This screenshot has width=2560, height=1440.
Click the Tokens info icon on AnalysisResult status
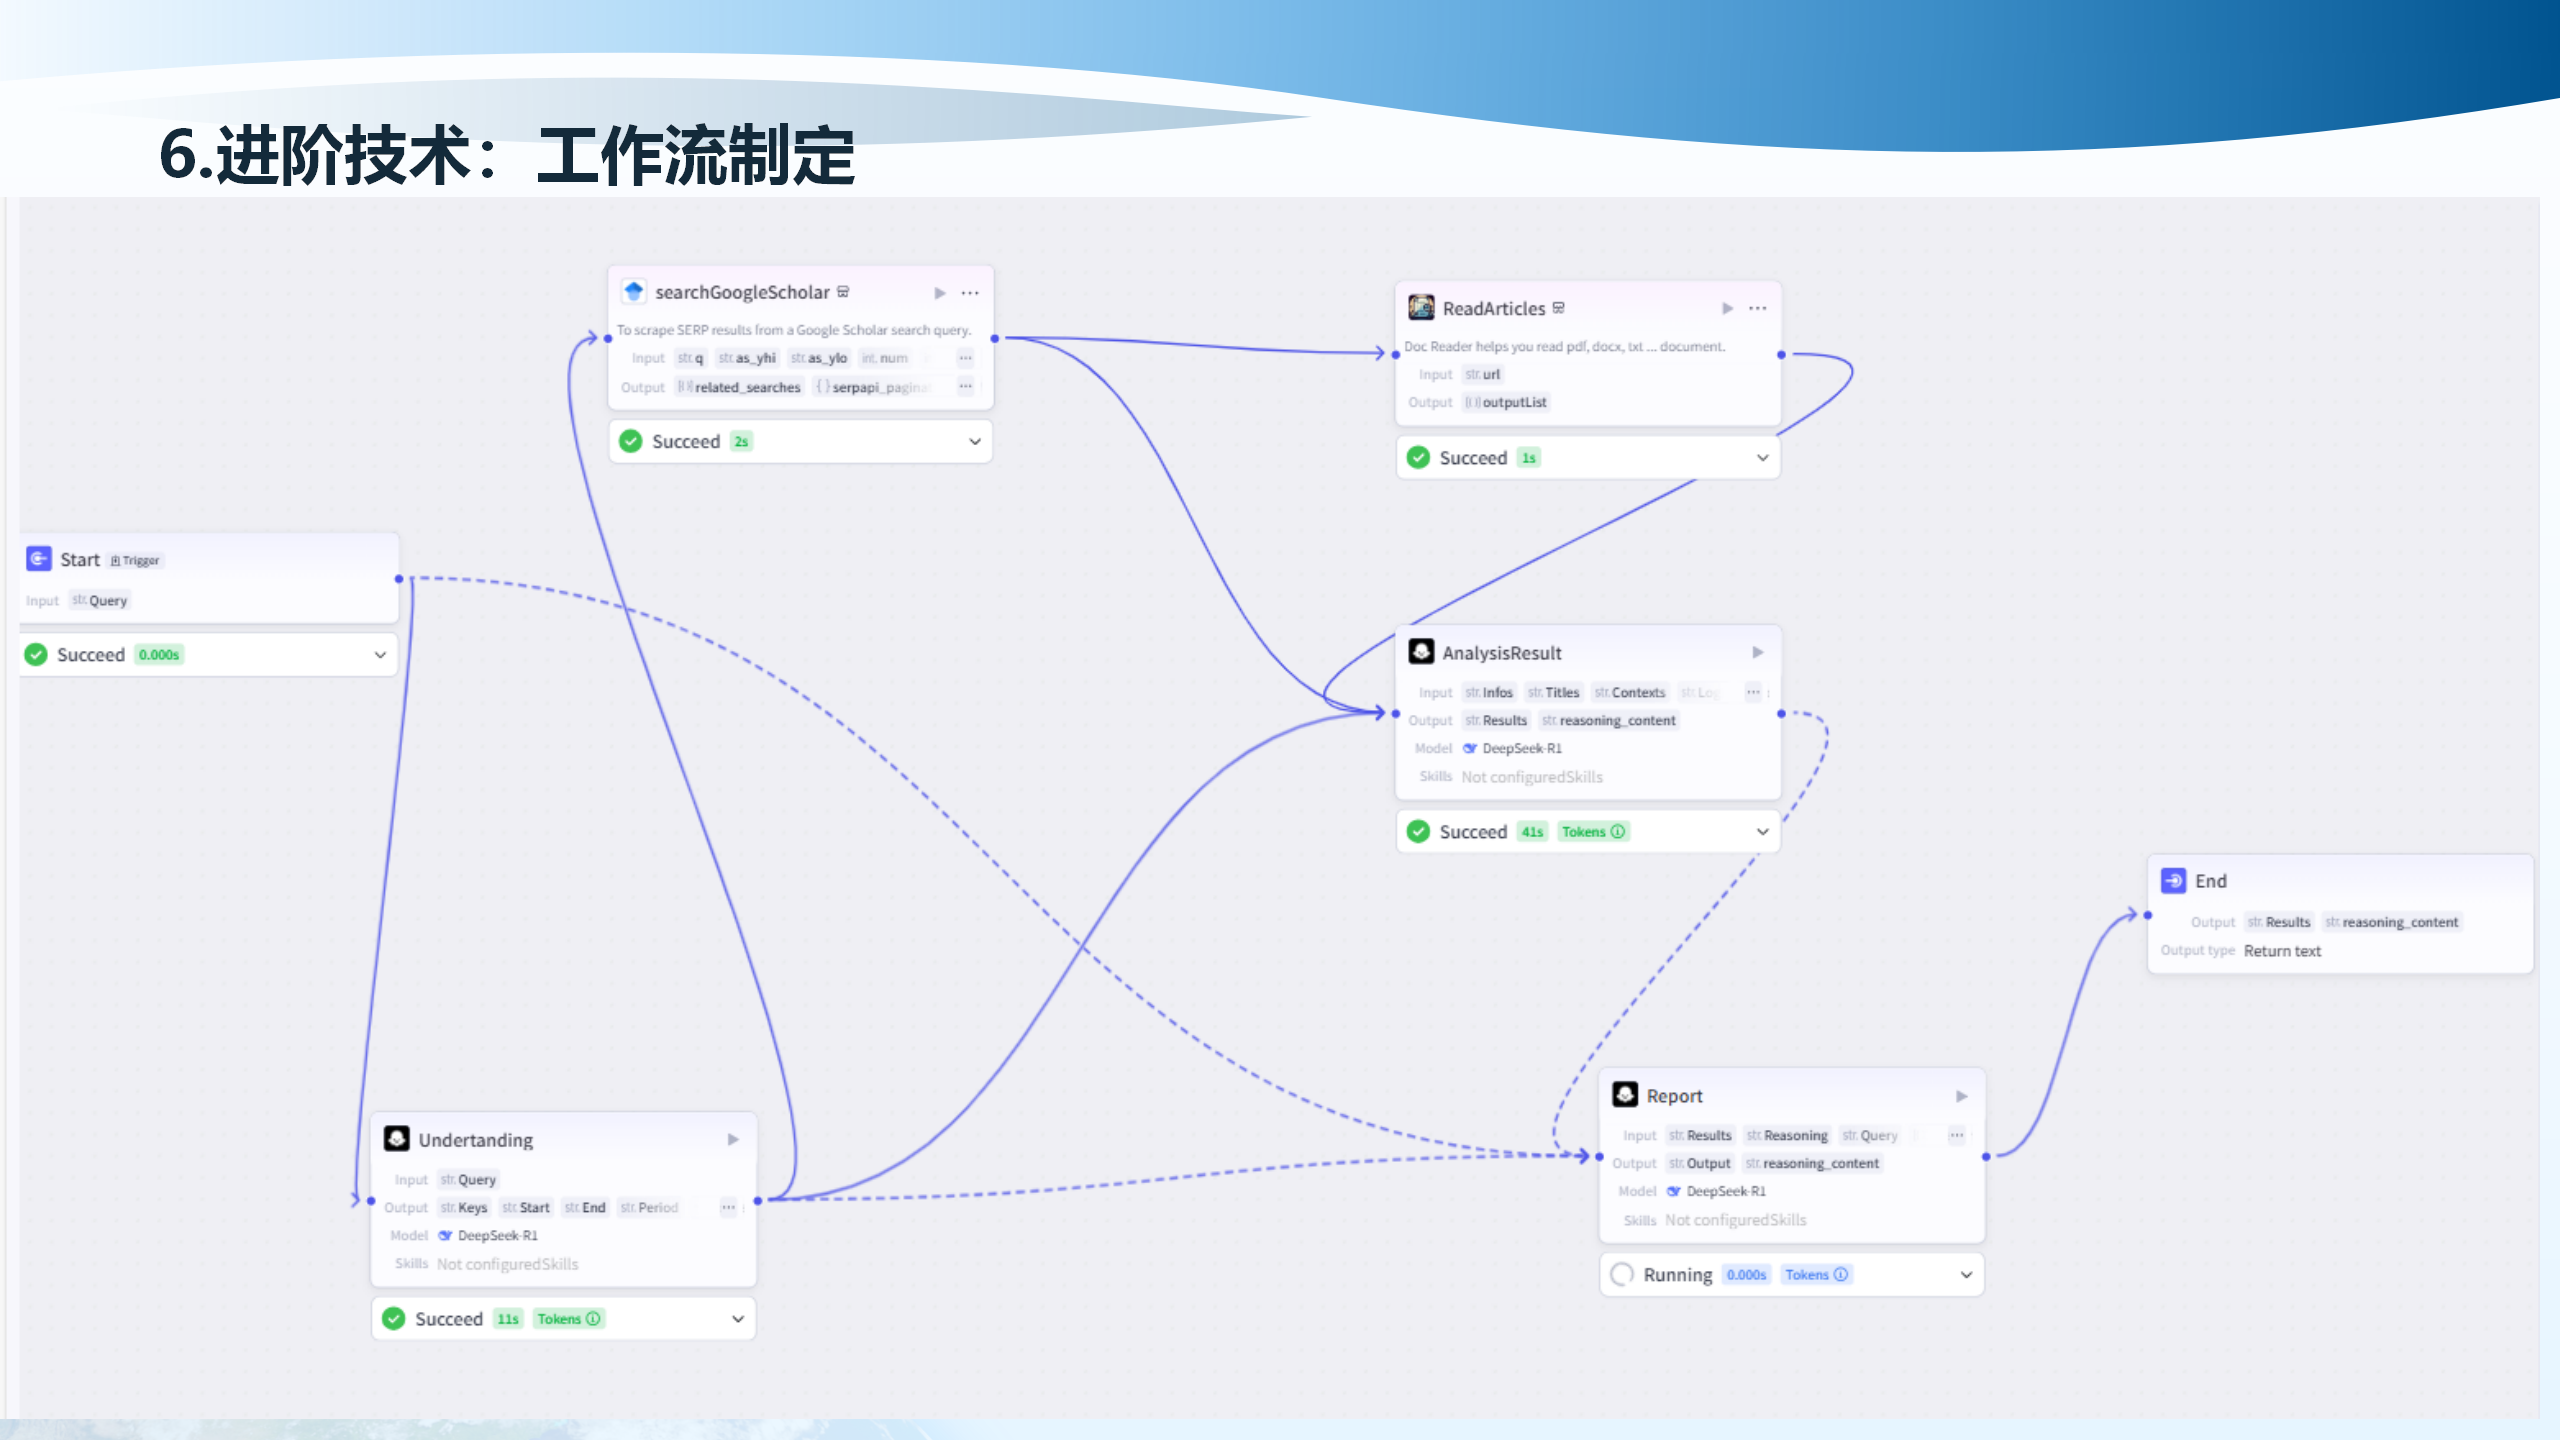pos(1617,831)
